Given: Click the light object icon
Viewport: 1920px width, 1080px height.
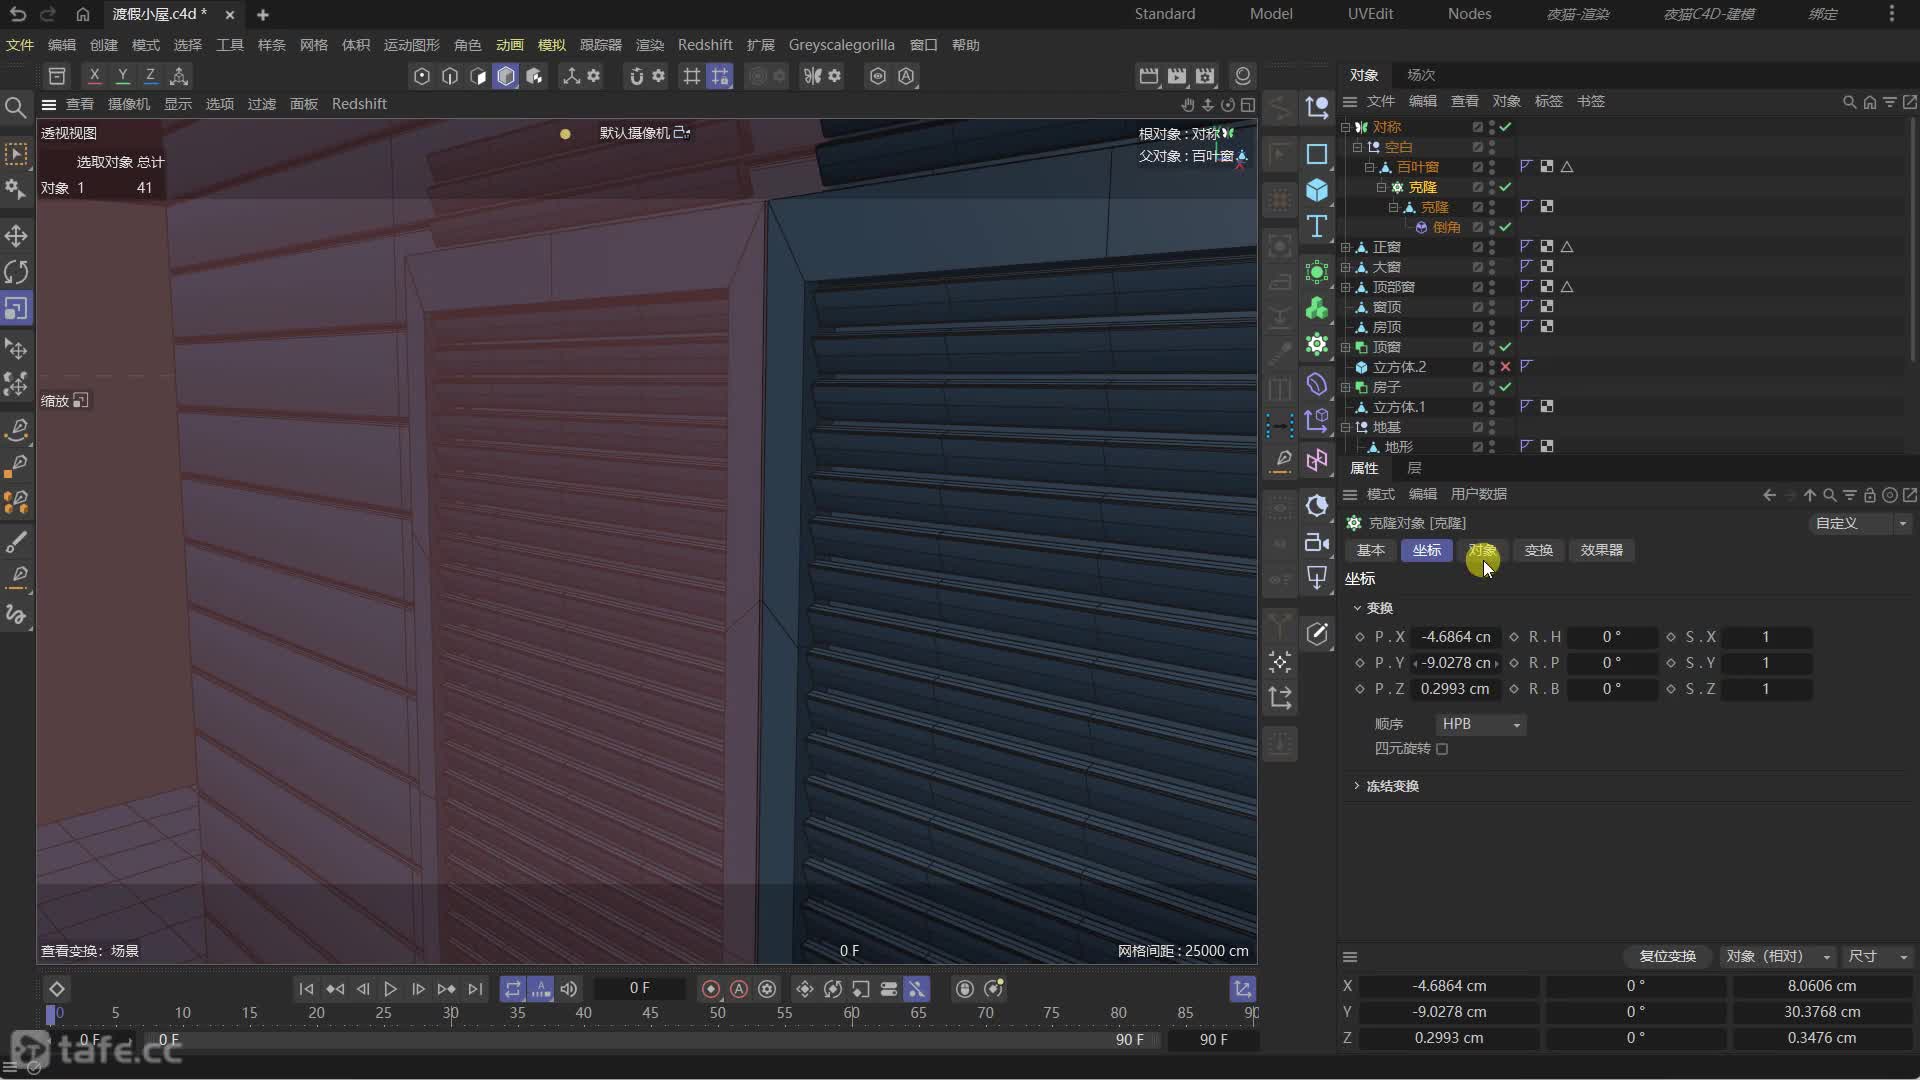Looking at the screenshot, I should pyautogui.click(x=1317, y=578).
